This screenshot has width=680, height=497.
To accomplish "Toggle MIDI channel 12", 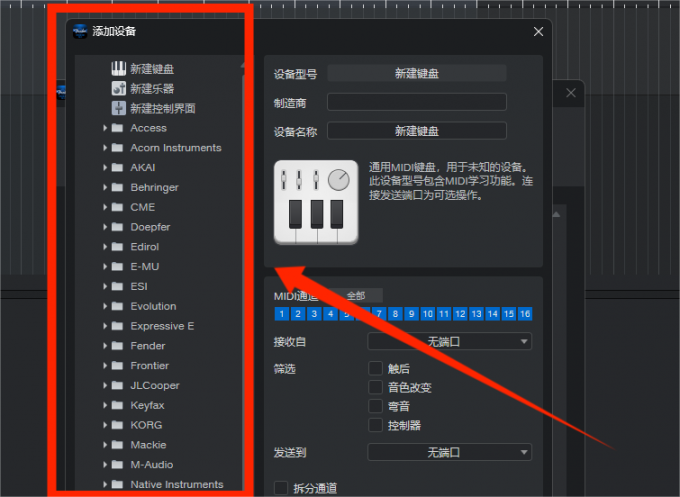I will click(460, 314).
